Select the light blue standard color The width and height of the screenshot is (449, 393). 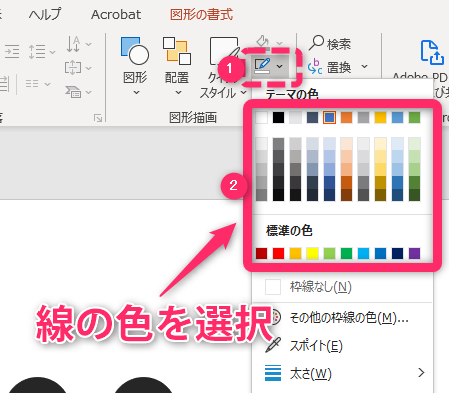pos(363,253)
